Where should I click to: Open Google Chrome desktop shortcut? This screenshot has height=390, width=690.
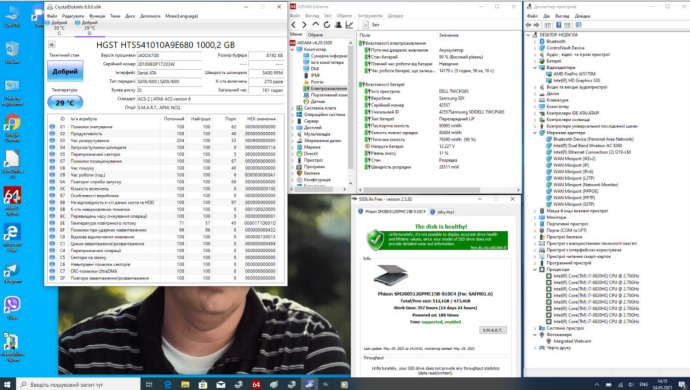(x=12, y=128)
